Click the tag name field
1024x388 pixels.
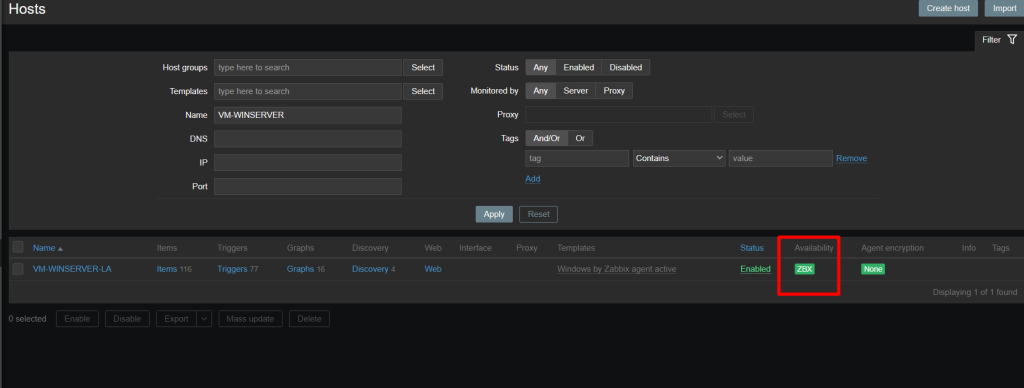(x=577, y=158)
